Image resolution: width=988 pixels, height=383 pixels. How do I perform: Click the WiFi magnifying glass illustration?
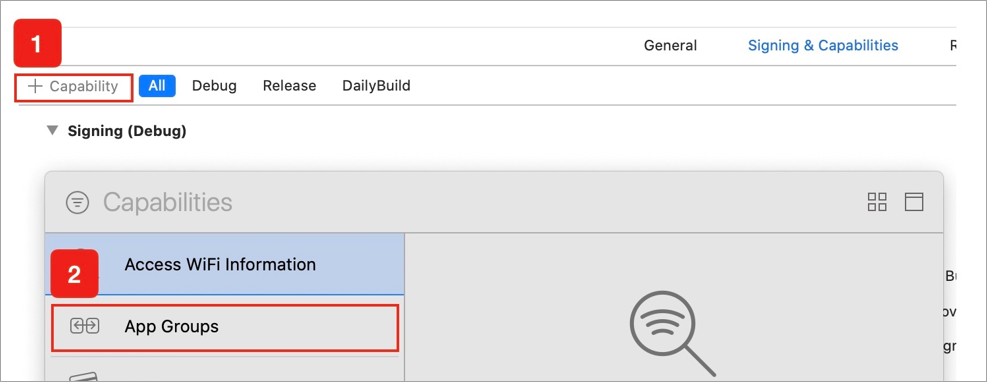[673, 333]
